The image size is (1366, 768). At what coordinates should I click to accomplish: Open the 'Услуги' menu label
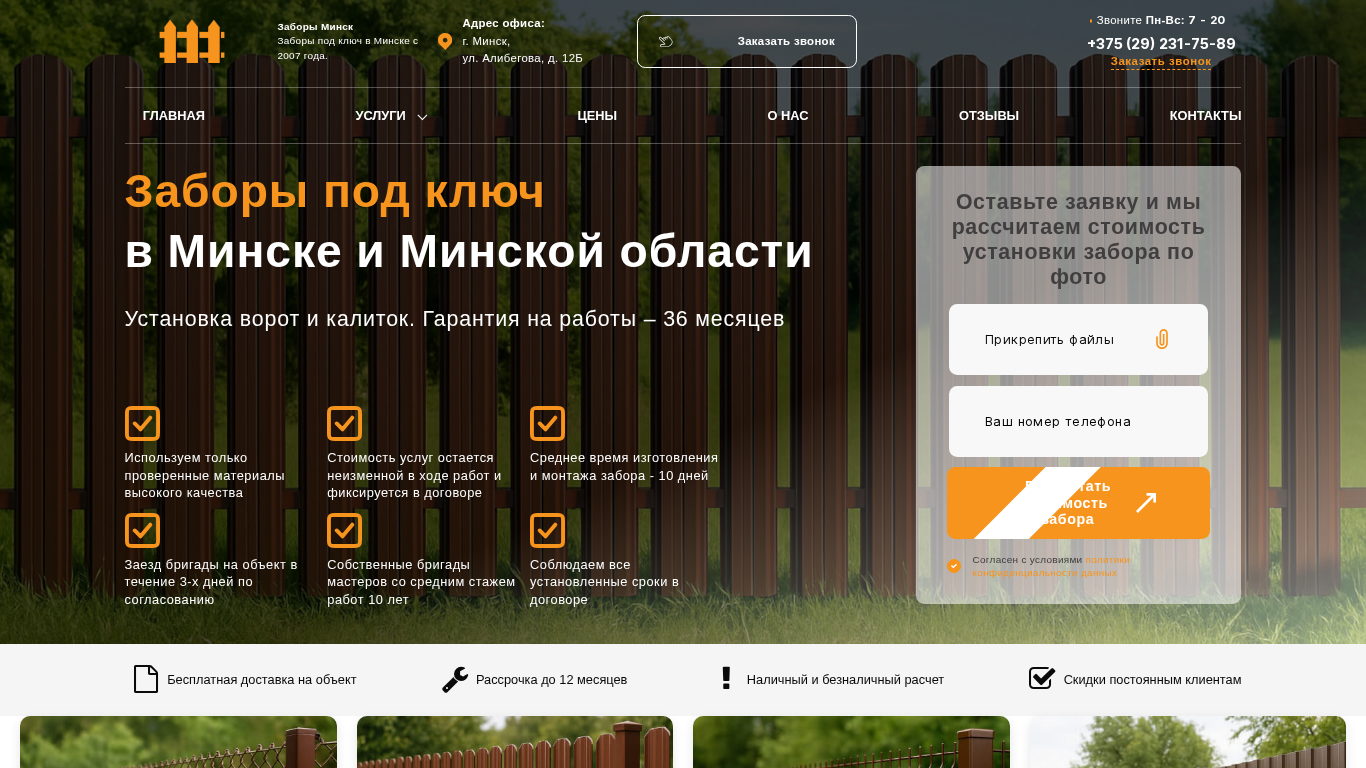pos(380,116)
